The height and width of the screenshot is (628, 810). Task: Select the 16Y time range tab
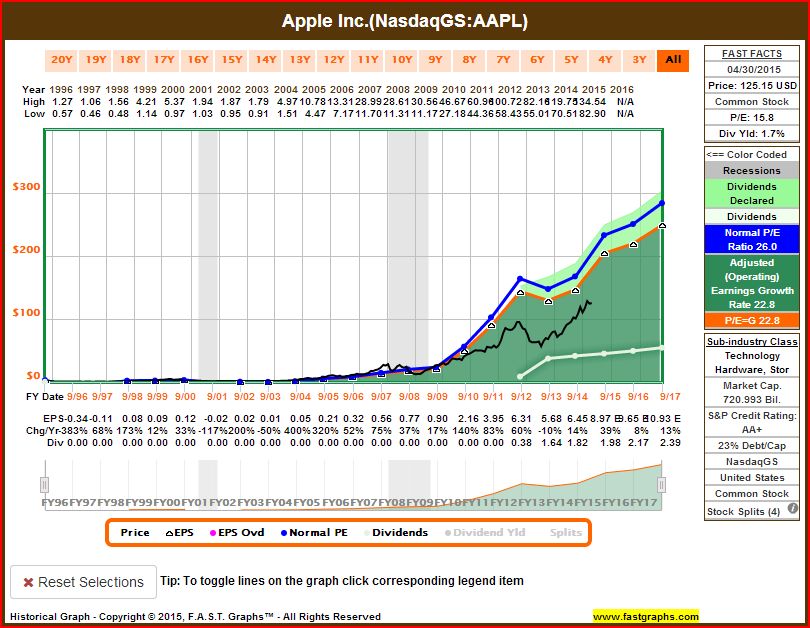198,60
